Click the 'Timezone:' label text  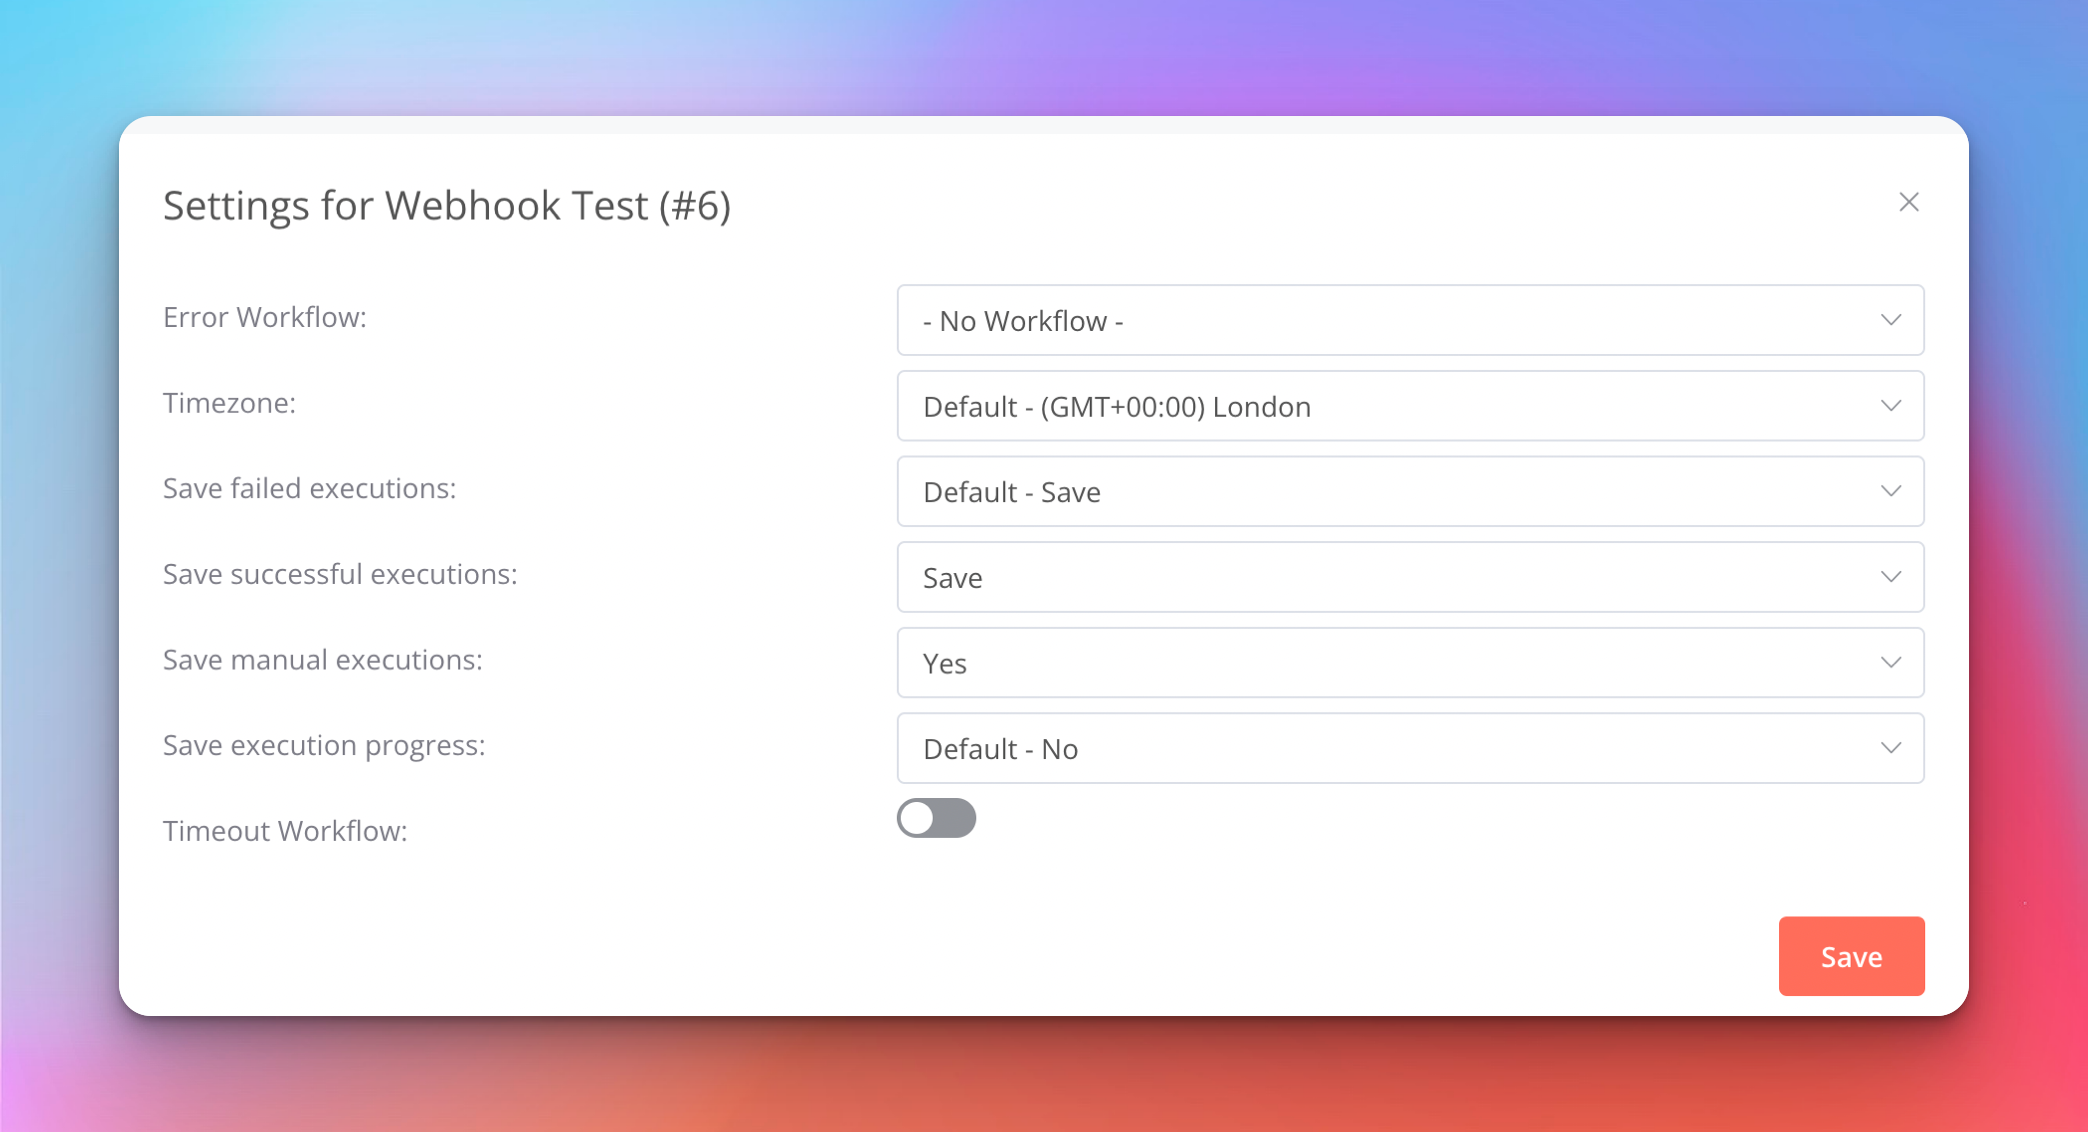point(229,403)
